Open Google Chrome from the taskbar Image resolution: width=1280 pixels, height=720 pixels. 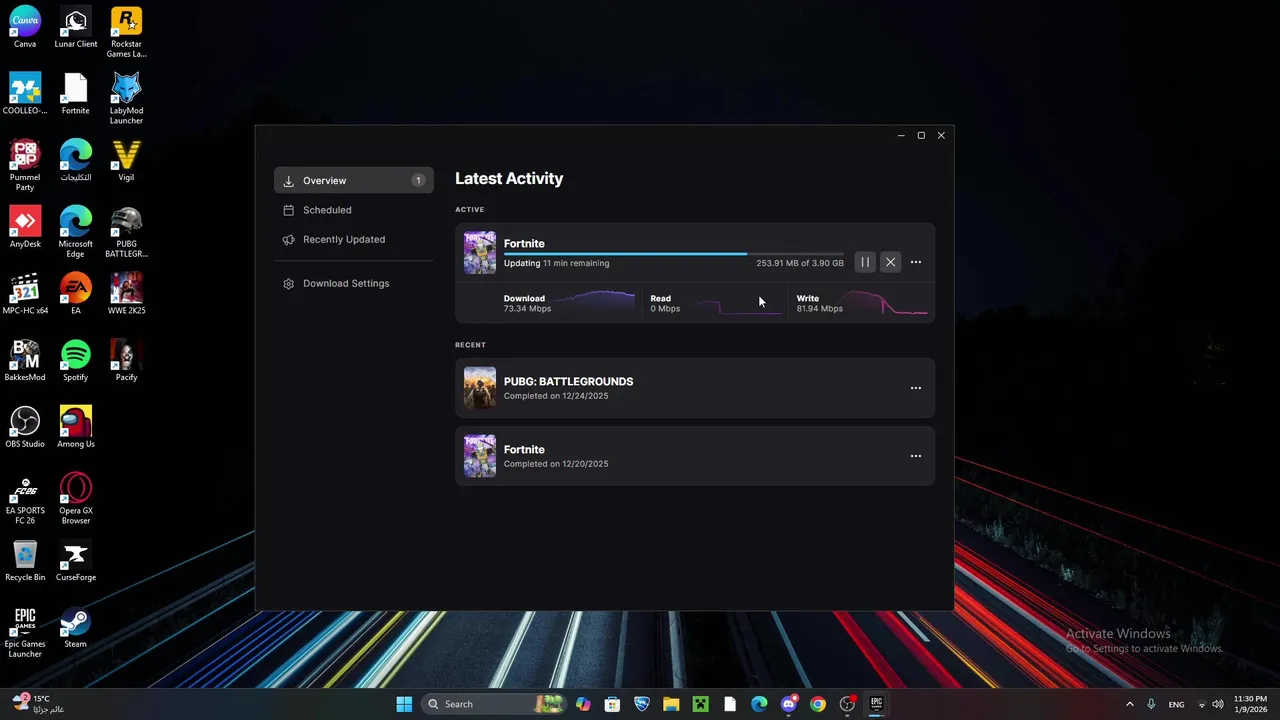coord(818,704)
